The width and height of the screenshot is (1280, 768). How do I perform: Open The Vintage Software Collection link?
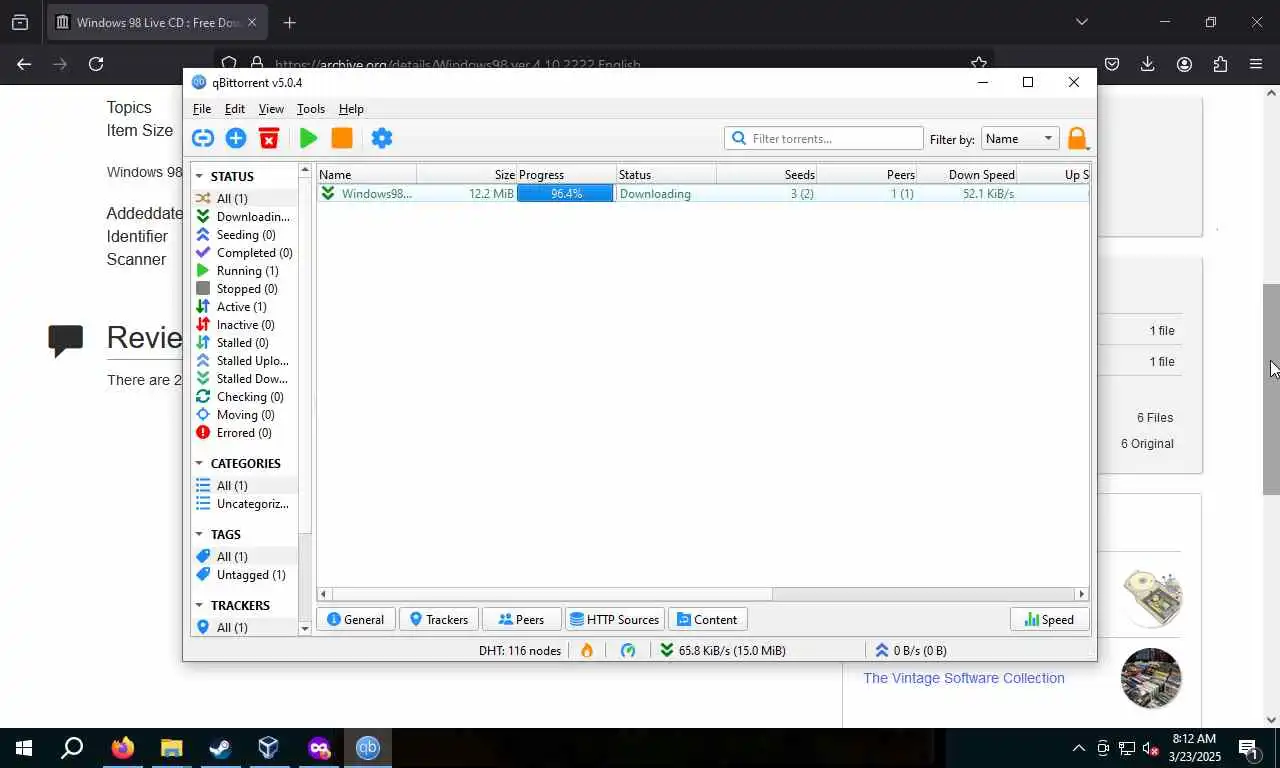click(x=964, y=678)
